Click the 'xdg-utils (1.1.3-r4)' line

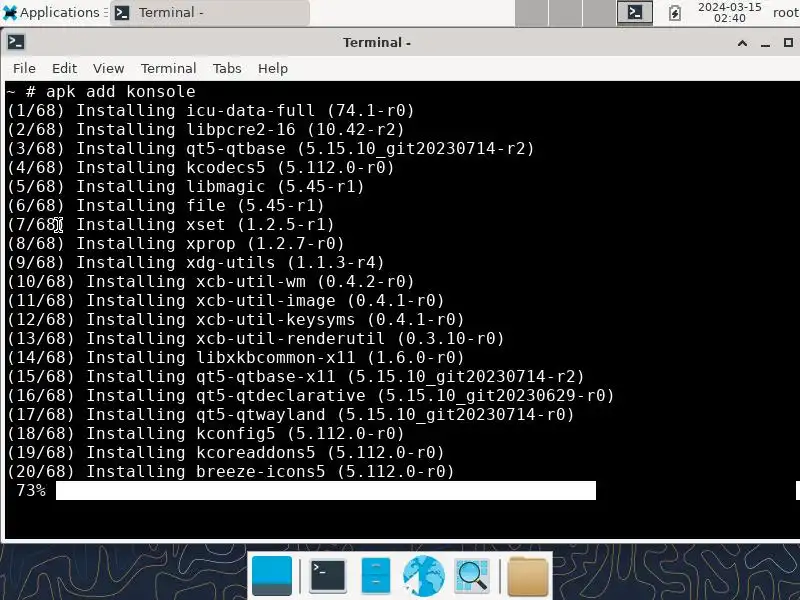(195, 262)
